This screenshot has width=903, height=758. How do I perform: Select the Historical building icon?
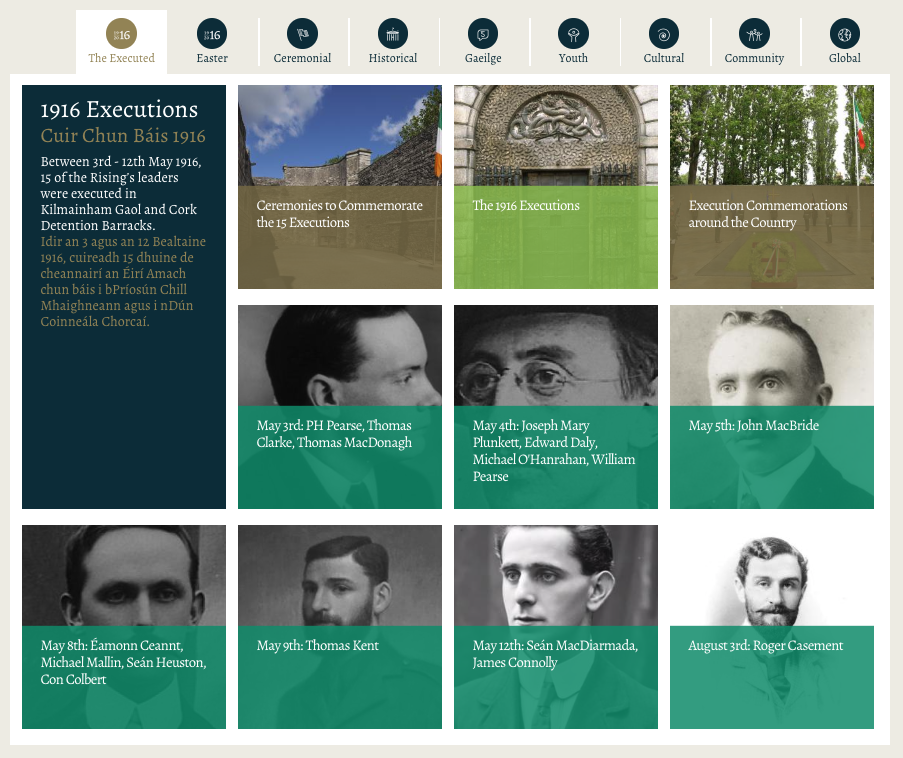[393, 34]
